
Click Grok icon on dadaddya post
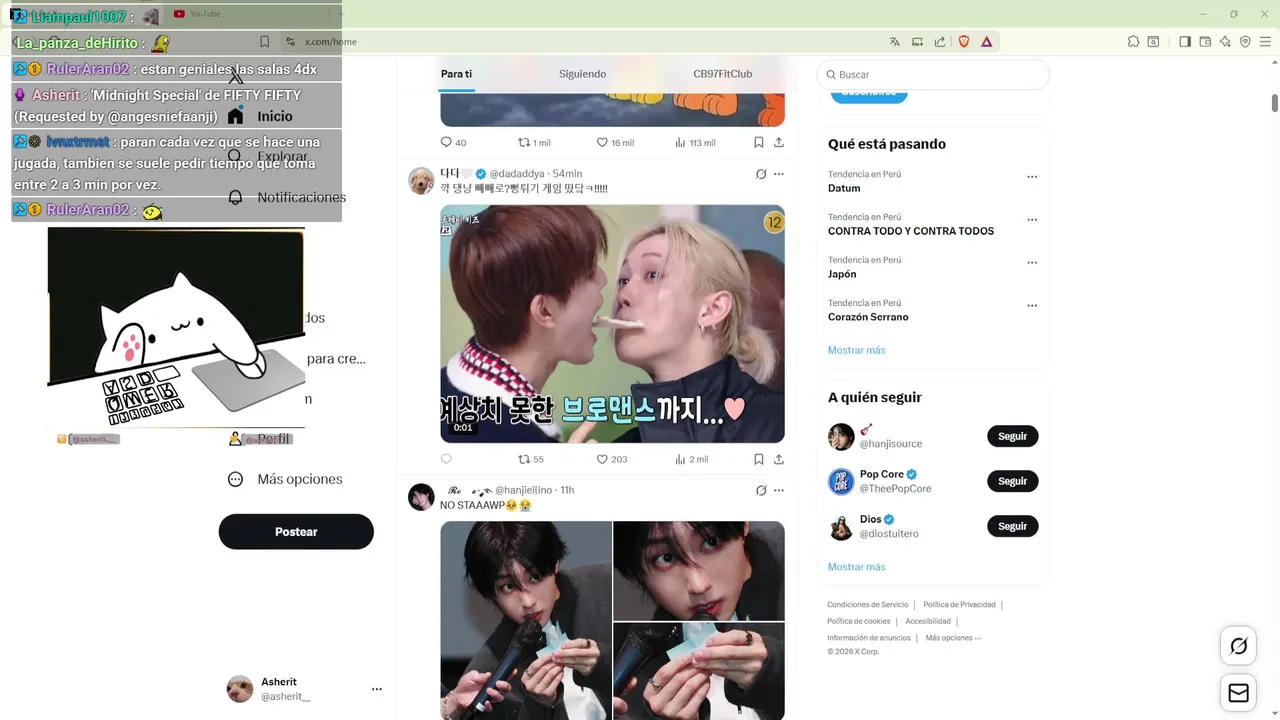(x=761, y=174)
